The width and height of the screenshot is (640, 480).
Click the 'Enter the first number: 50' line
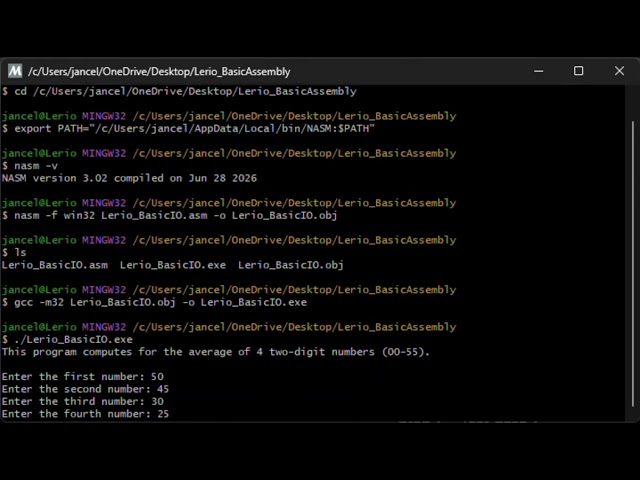click(83, 376)
